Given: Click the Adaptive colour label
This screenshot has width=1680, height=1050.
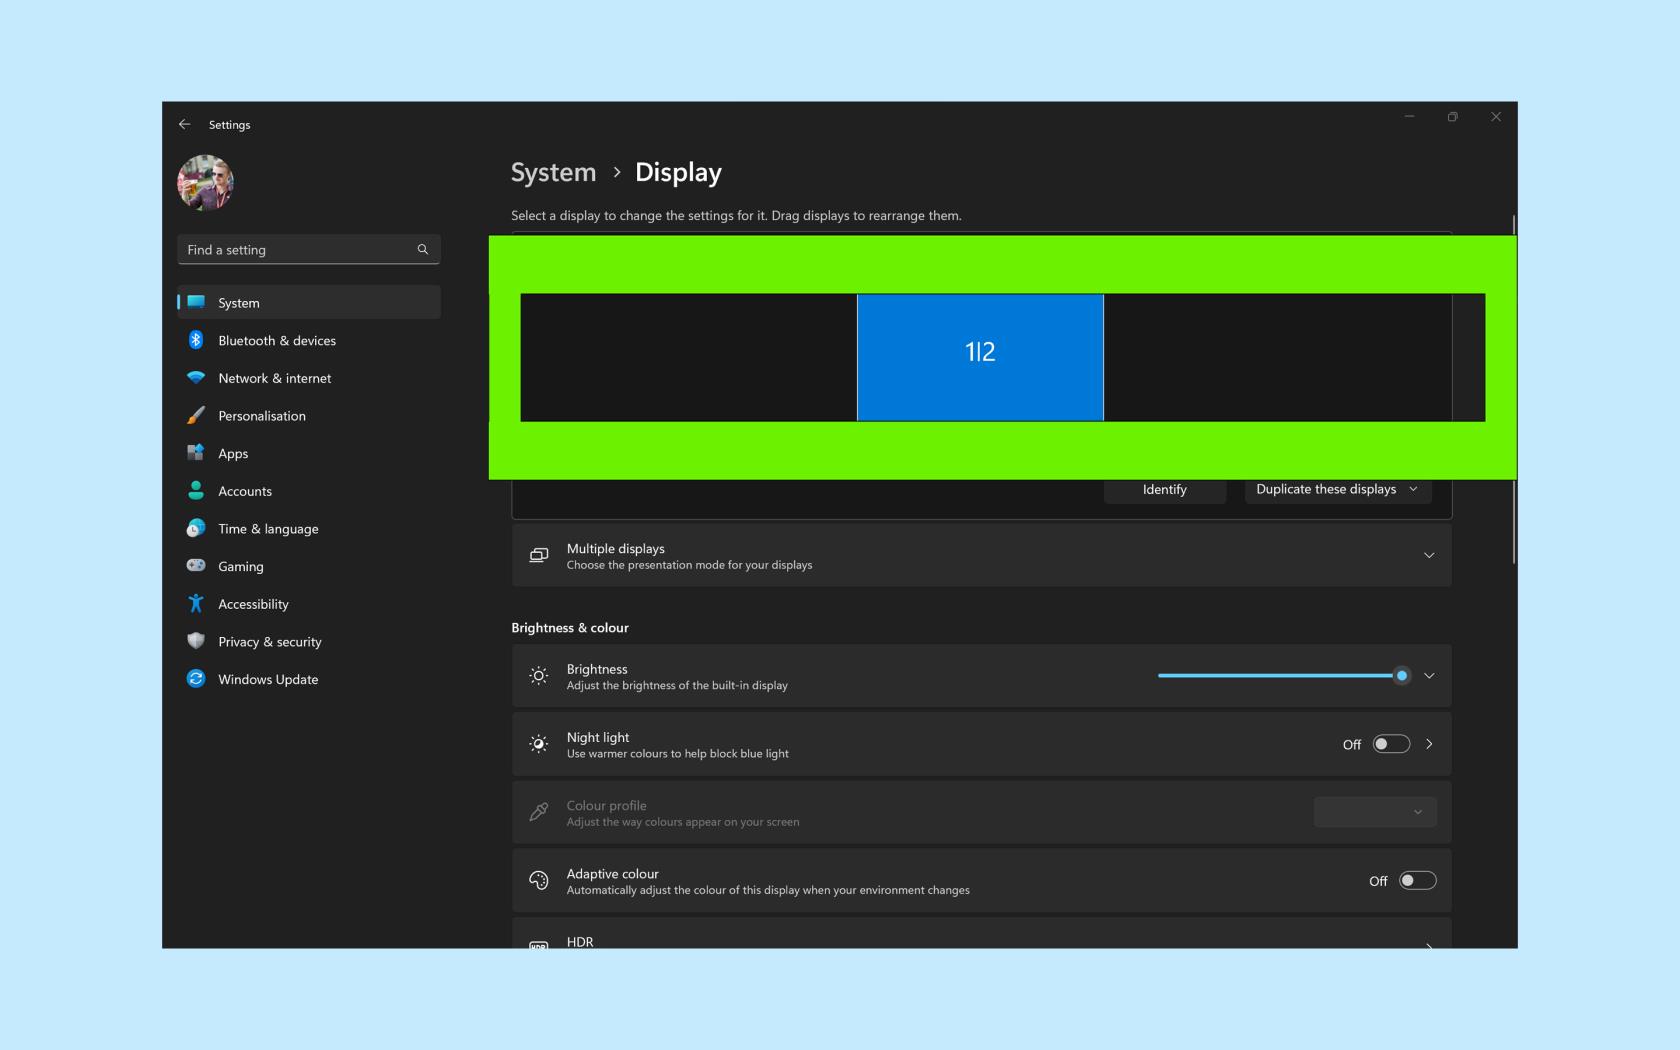Looking at the screenshot, I should pos(613,873).
